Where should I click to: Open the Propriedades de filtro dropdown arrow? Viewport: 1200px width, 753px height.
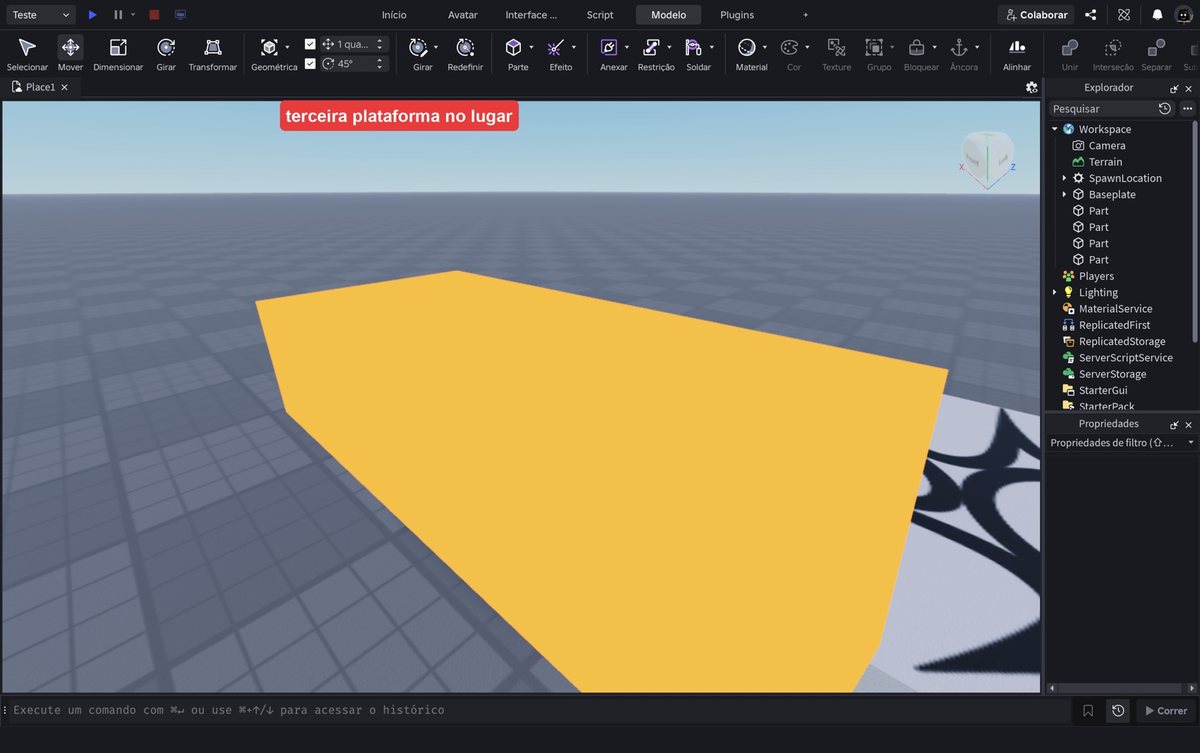1190,442
